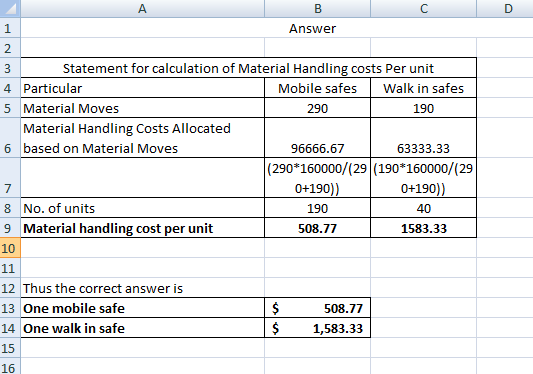
Task: Click the units value 40
Action: (x=424, y=208)
